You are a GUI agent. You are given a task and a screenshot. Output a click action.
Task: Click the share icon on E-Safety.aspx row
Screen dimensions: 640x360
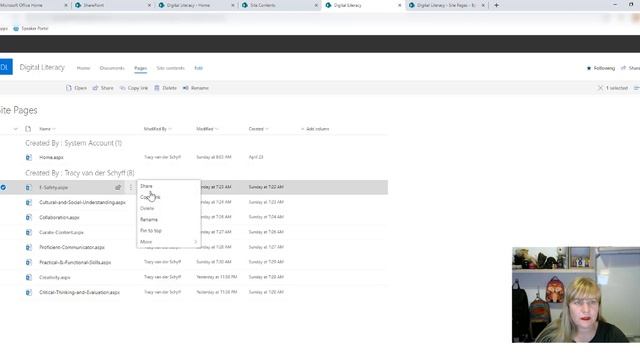pos(118,187)
